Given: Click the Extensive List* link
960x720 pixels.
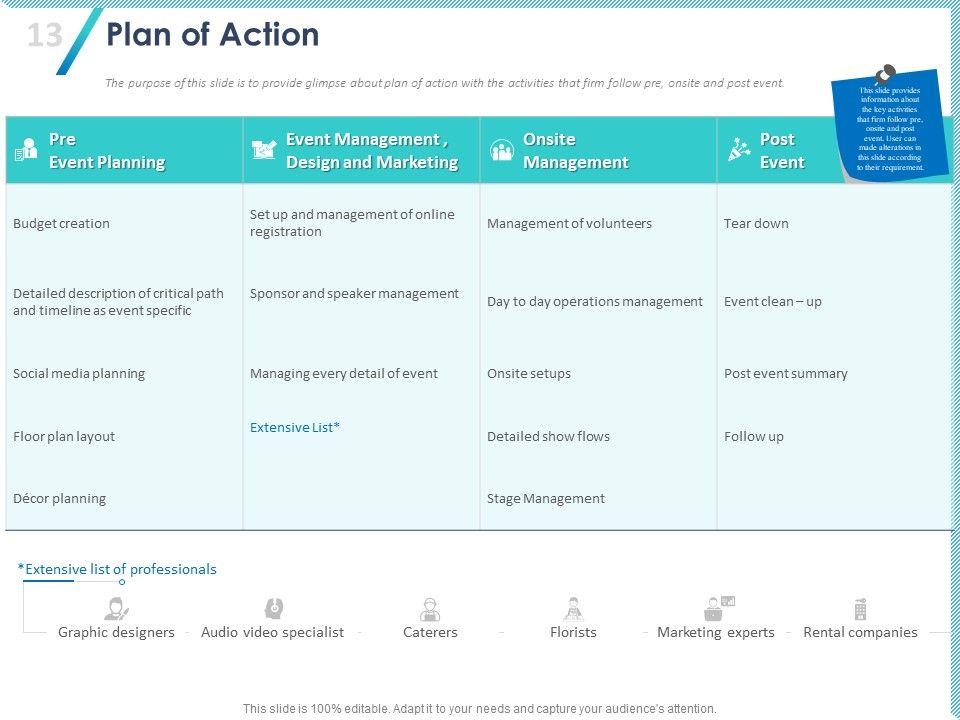Looking at the screenshot, I should click(x=295, y=427).
